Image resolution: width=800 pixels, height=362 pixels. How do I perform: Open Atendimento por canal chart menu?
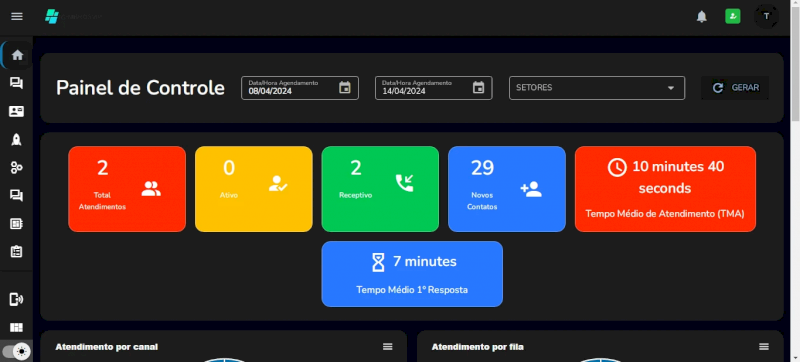388,347
